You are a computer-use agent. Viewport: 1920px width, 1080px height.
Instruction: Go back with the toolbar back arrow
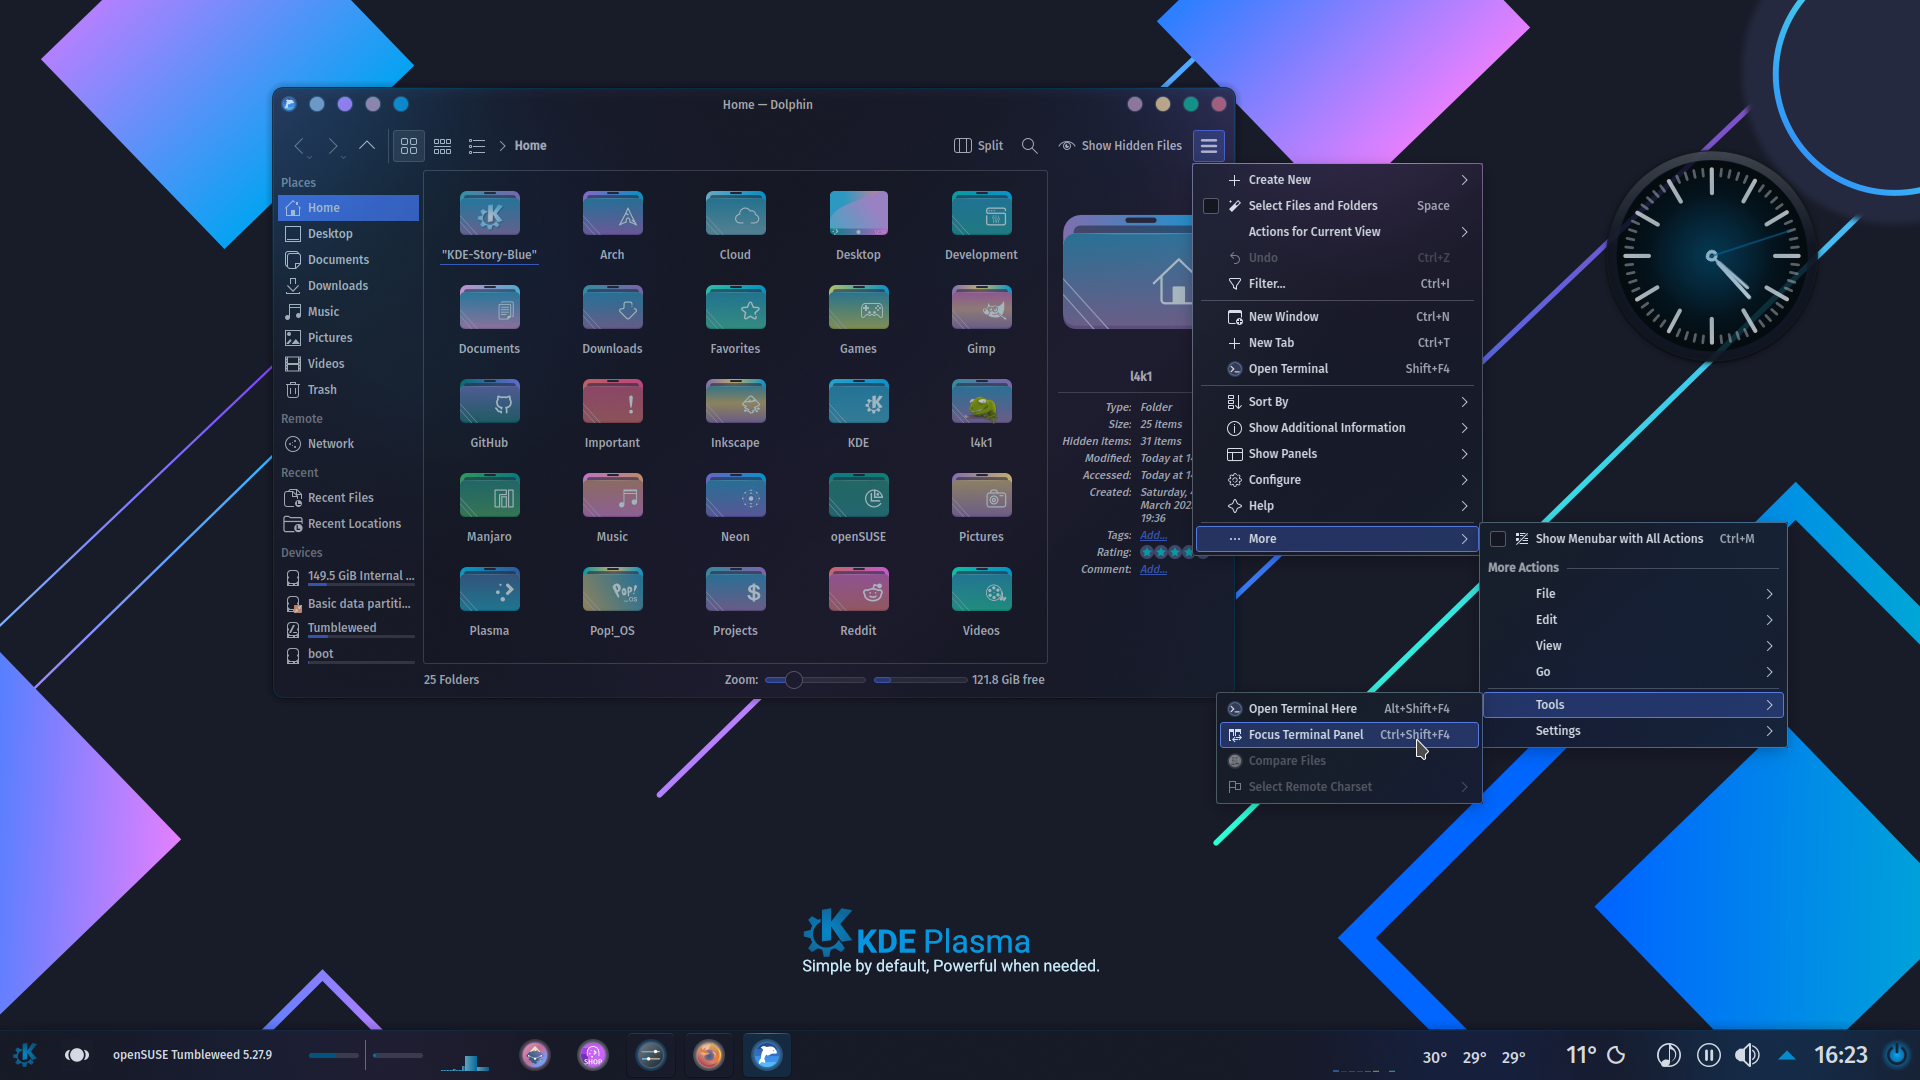(x=299, y=146)
